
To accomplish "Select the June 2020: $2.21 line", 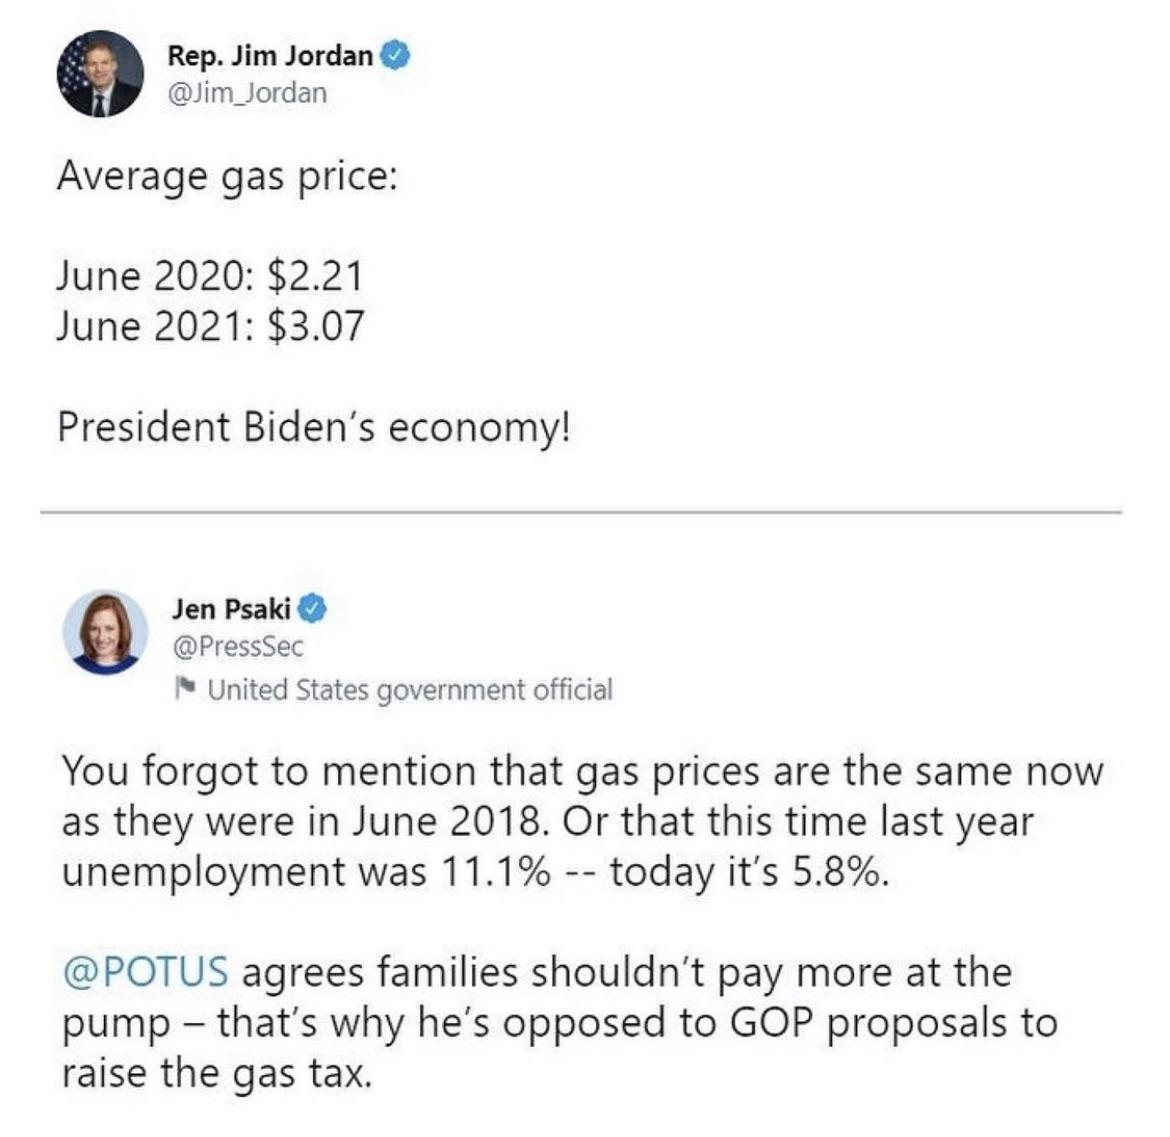I will tap(209, 275).
